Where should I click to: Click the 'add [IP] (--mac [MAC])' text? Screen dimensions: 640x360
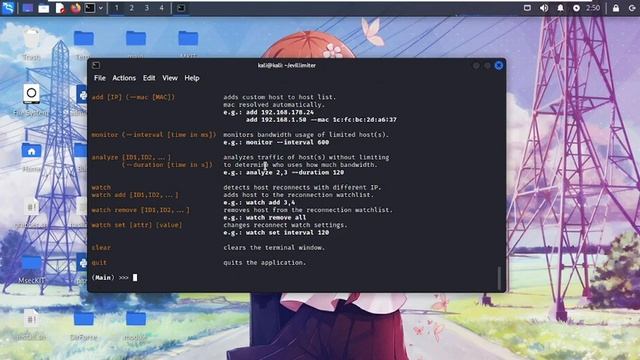coord(133,97)
